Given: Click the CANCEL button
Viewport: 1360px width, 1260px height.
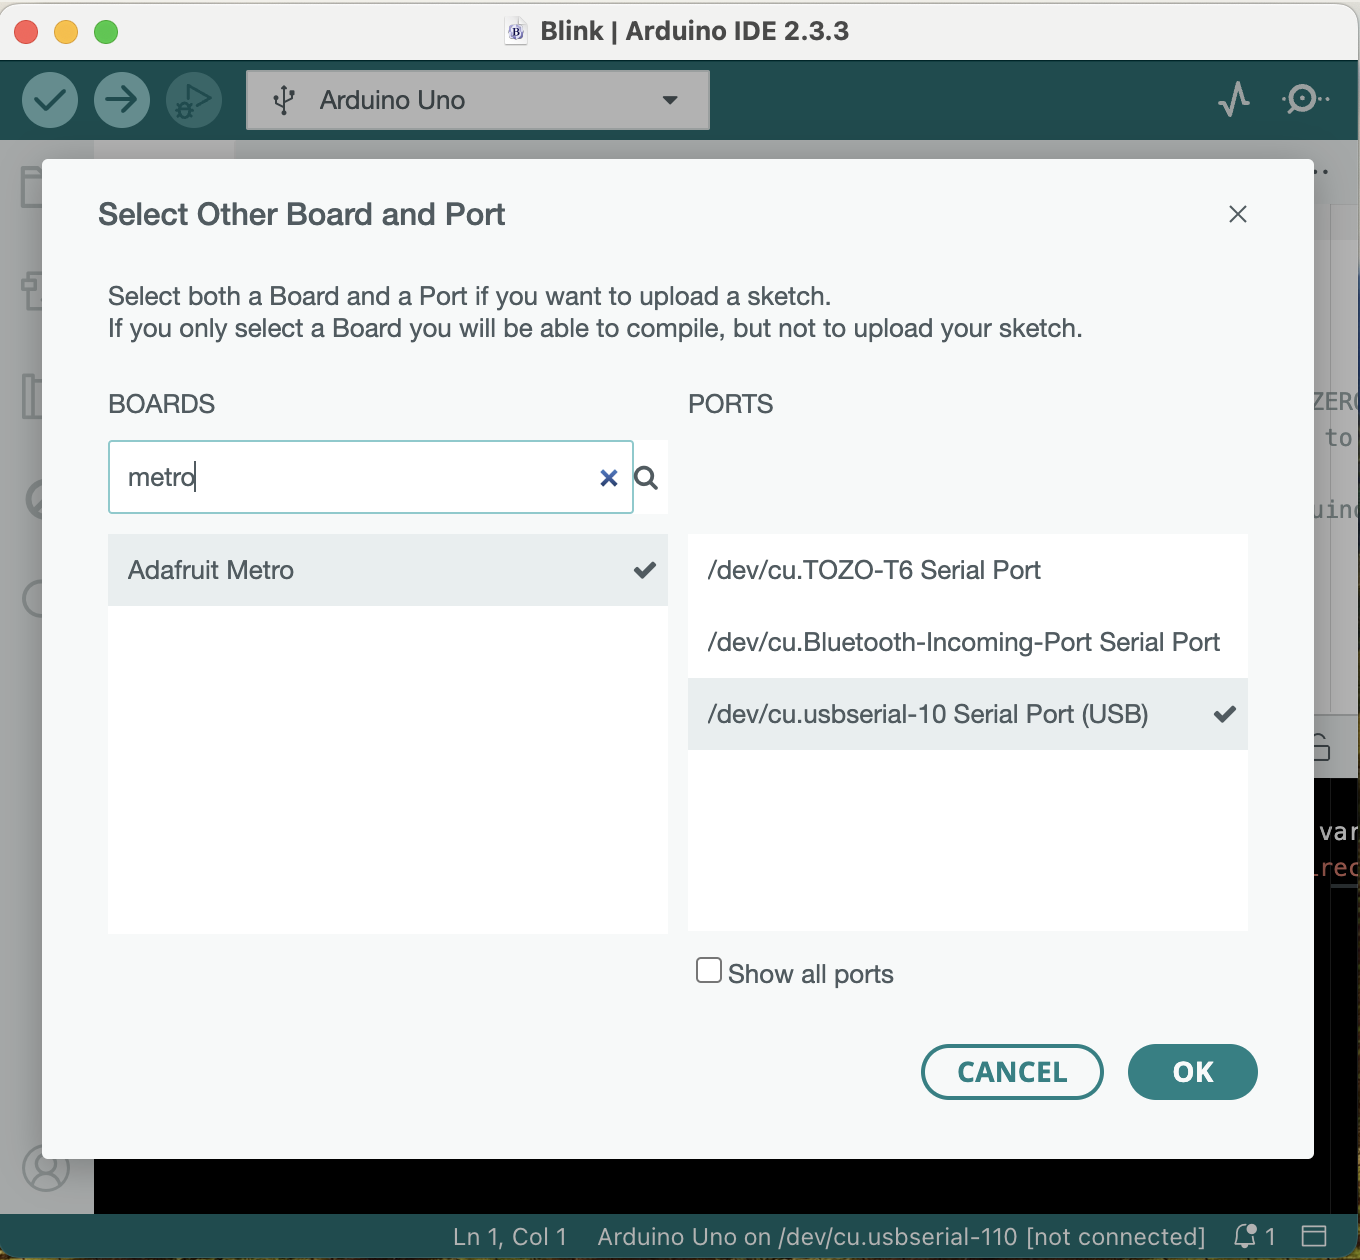Looking at the screenshot, I should pyautogui.click(x=1012, y=1072).
